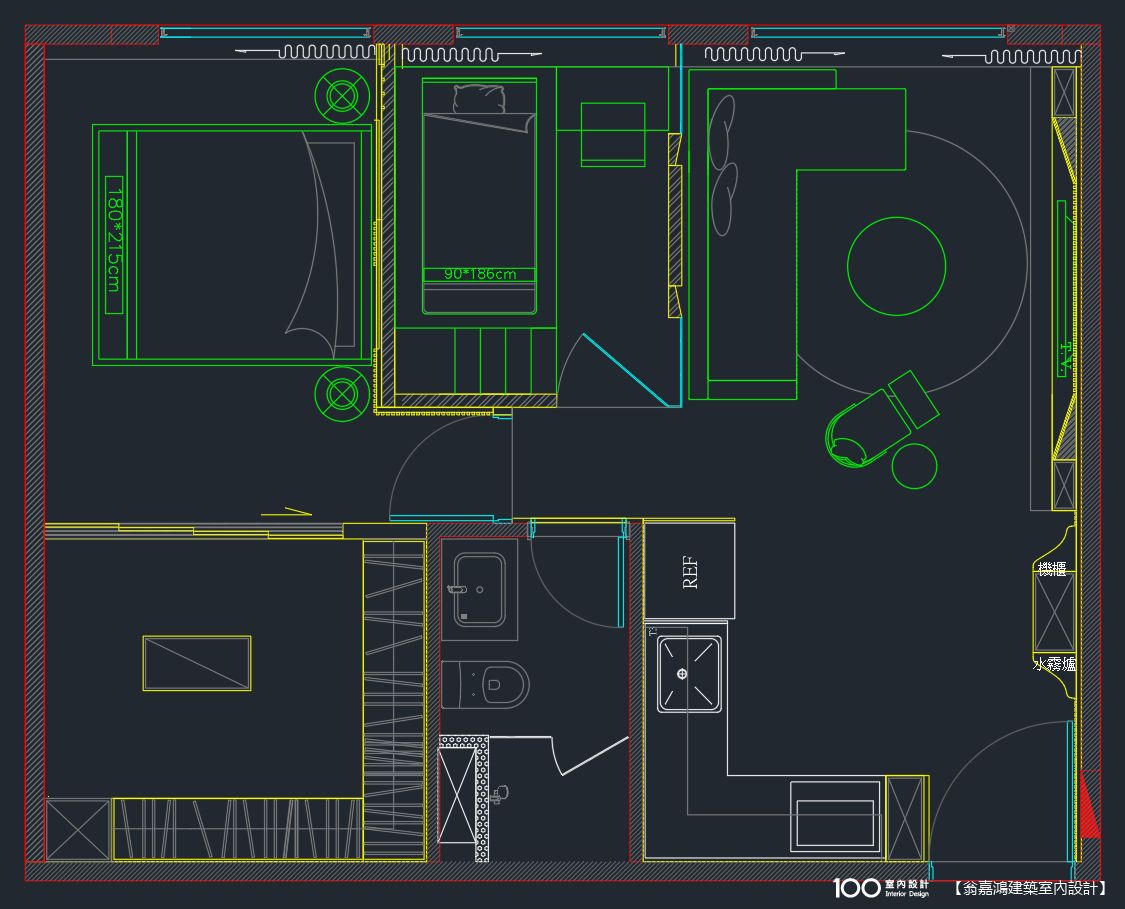Select the yellow island in walk-in closet
This screenshot has width=1125, height=909.
click(196, 663)
